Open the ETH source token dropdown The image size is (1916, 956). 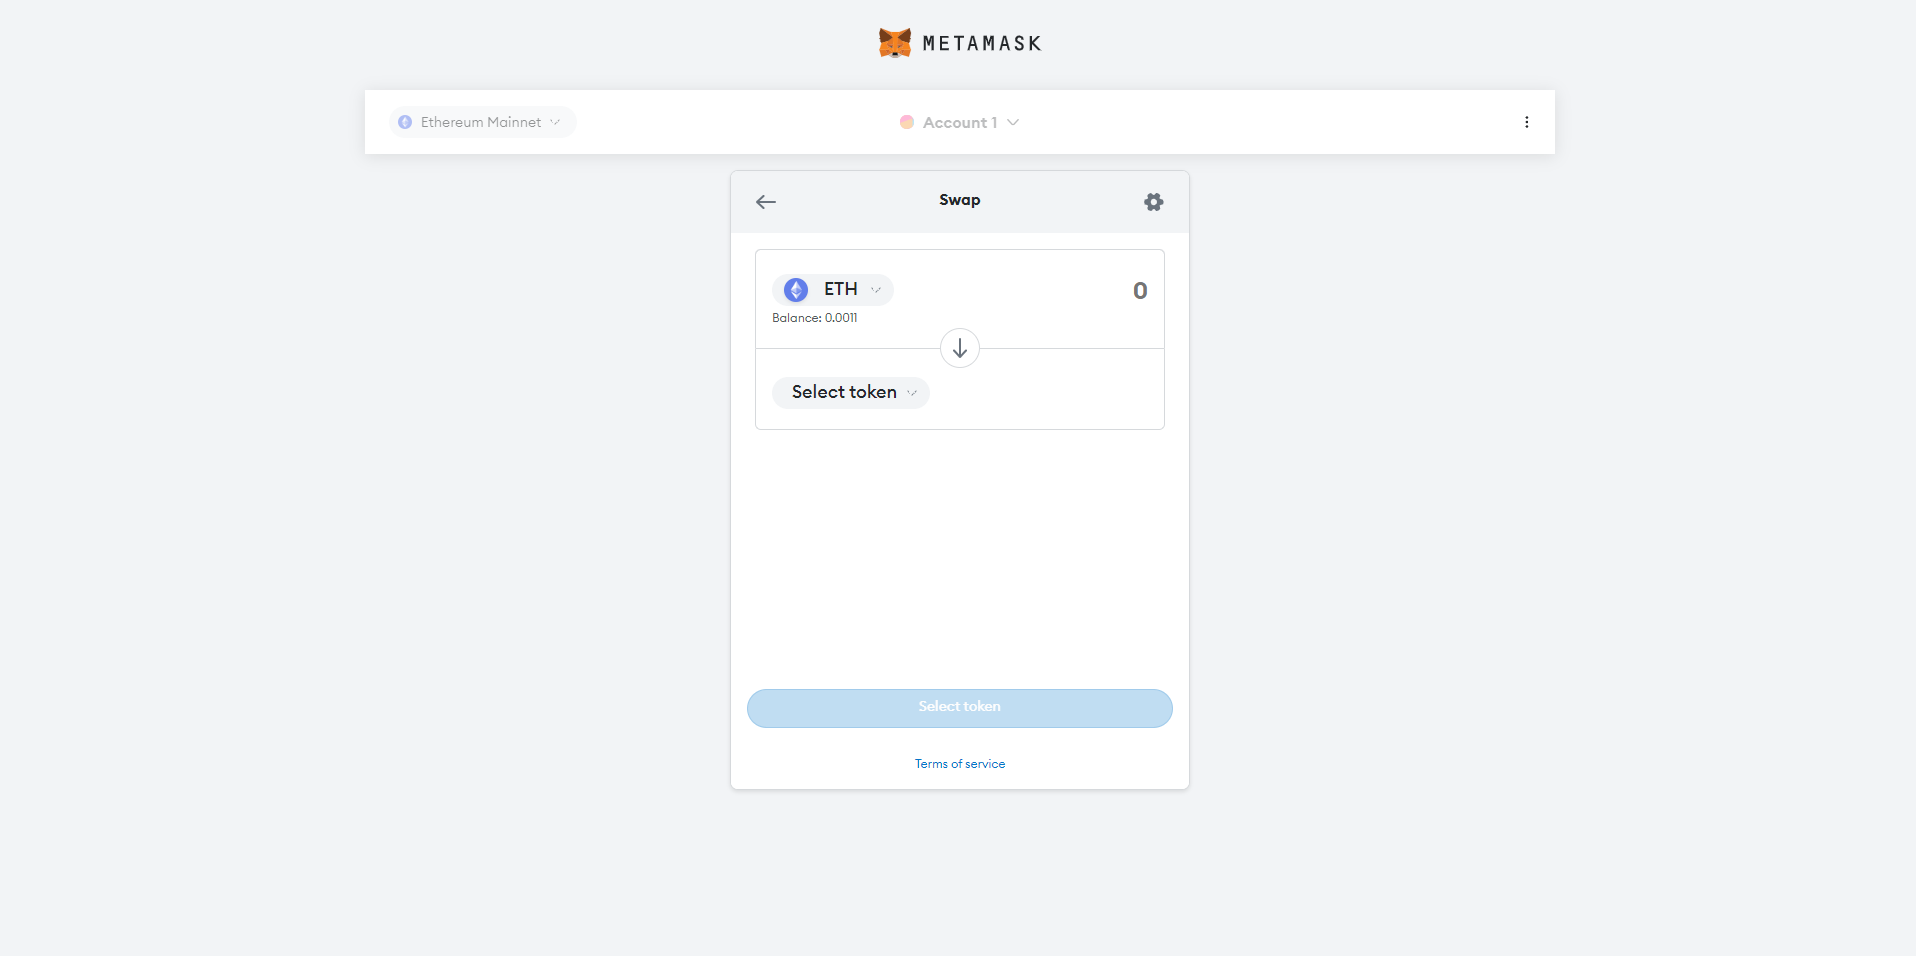tap(832, 290)
